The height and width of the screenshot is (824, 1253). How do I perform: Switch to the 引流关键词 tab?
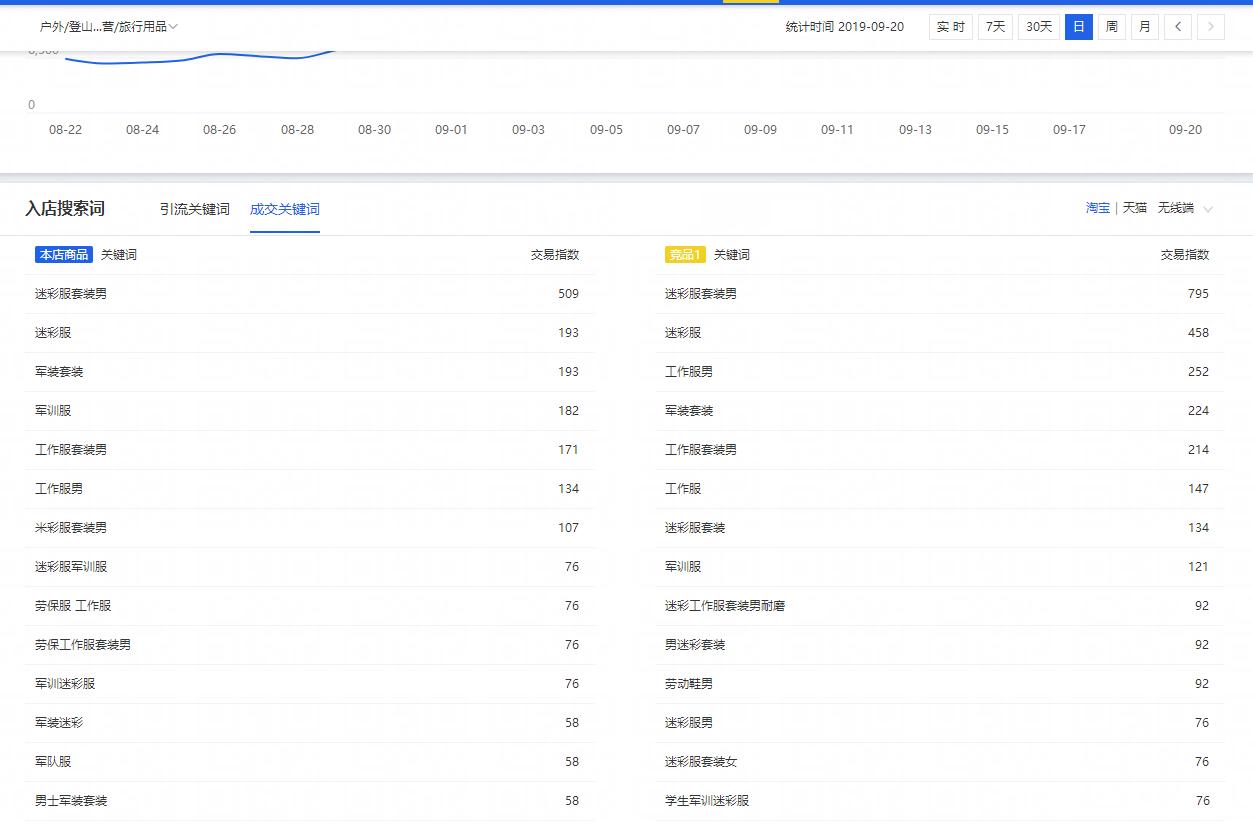pyautogui.click(x=194, y=209)
